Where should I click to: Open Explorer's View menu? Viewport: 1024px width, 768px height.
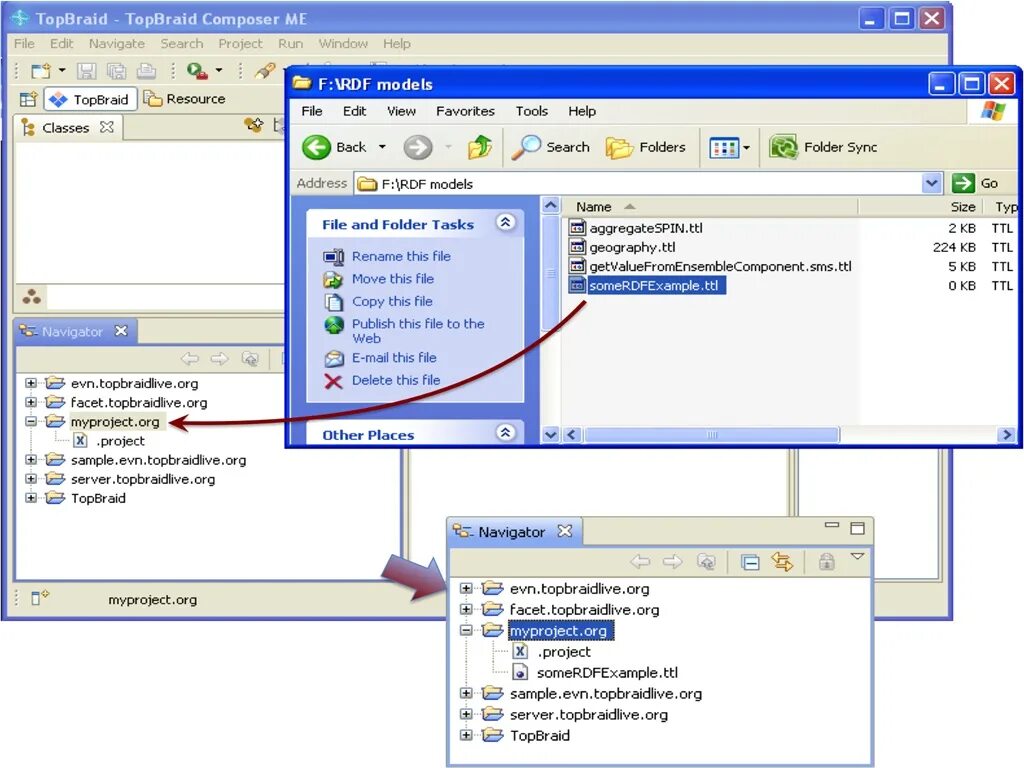click(401, 111)
